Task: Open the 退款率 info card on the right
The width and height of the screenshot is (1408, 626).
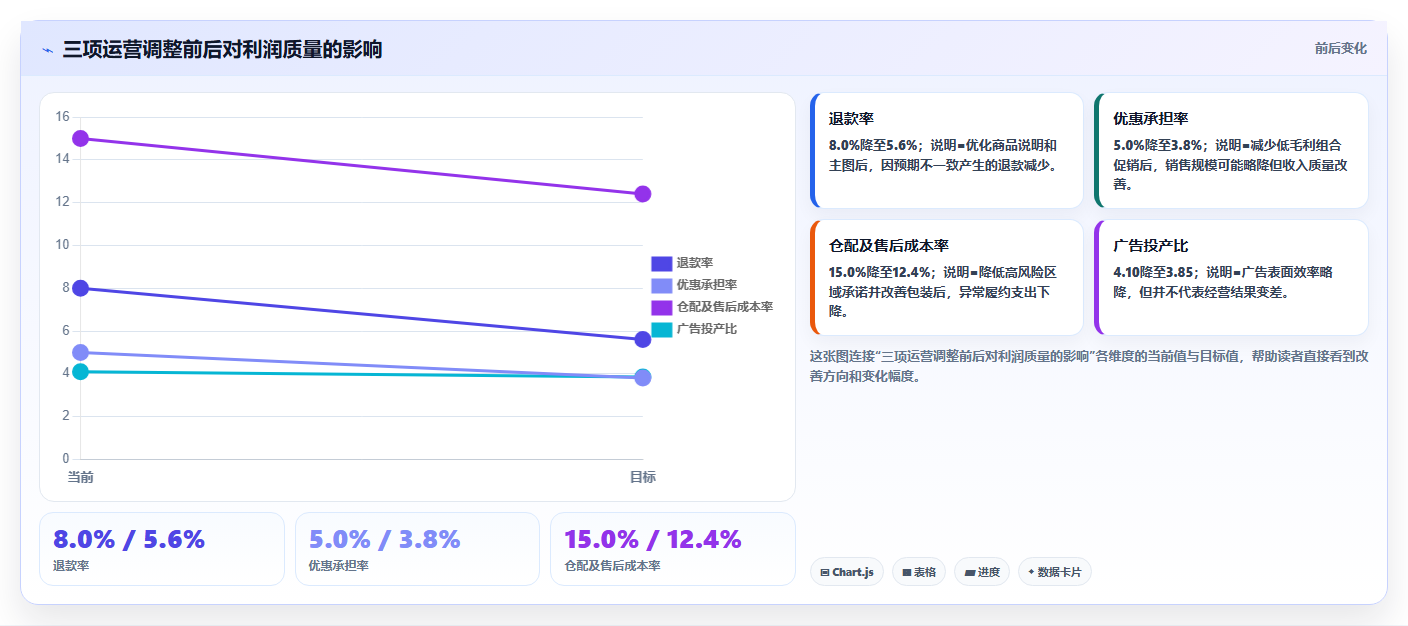Action: (947, 150)
